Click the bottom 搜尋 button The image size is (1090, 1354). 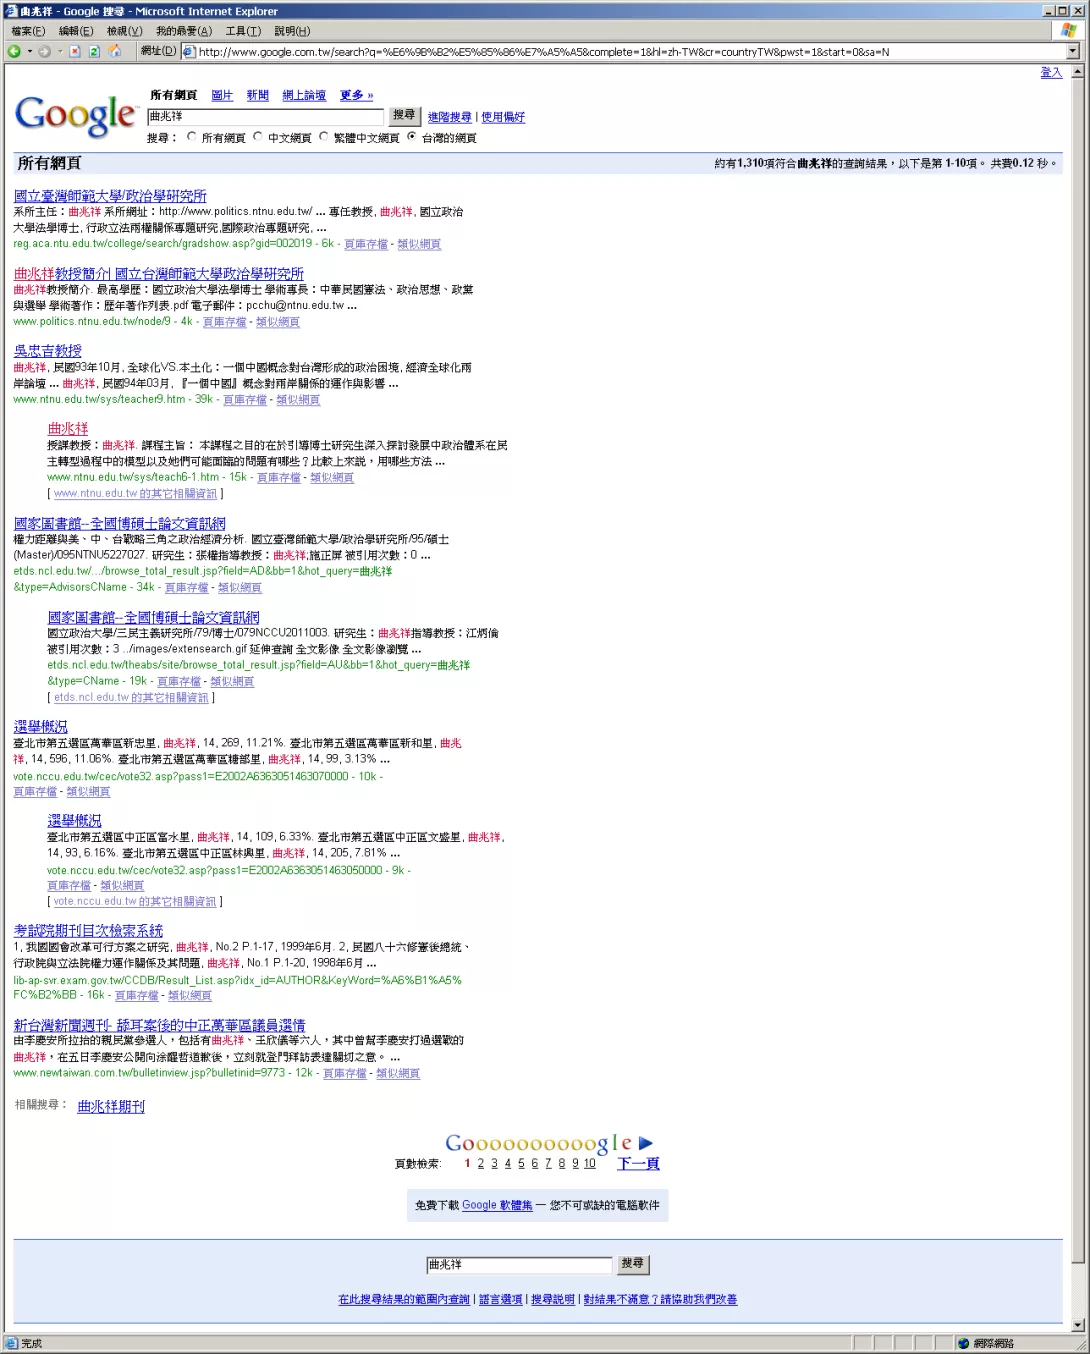(633, 1264)
